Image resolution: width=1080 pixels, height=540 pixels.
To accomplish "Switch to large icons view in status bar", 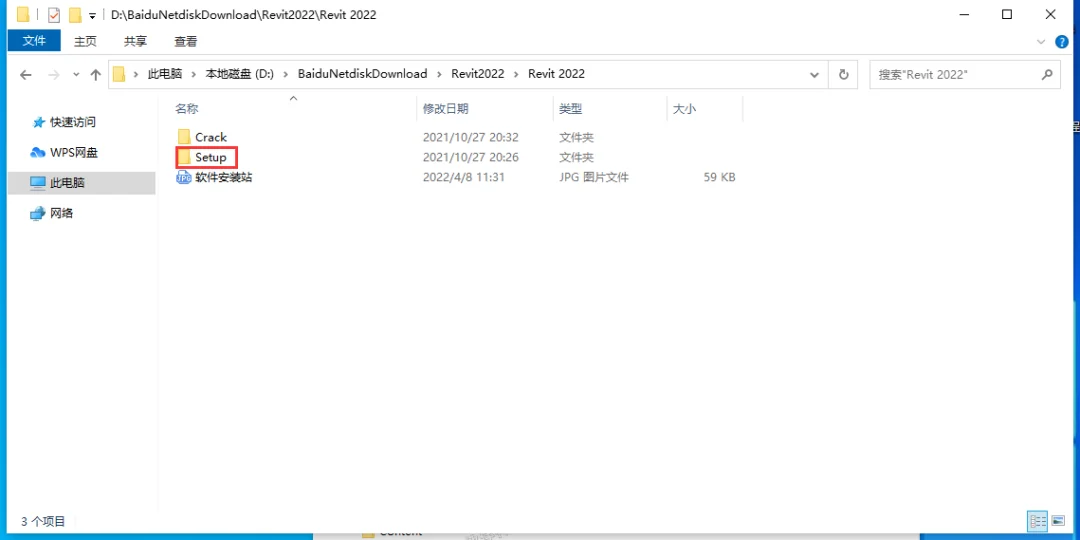I will point(1057,520).
